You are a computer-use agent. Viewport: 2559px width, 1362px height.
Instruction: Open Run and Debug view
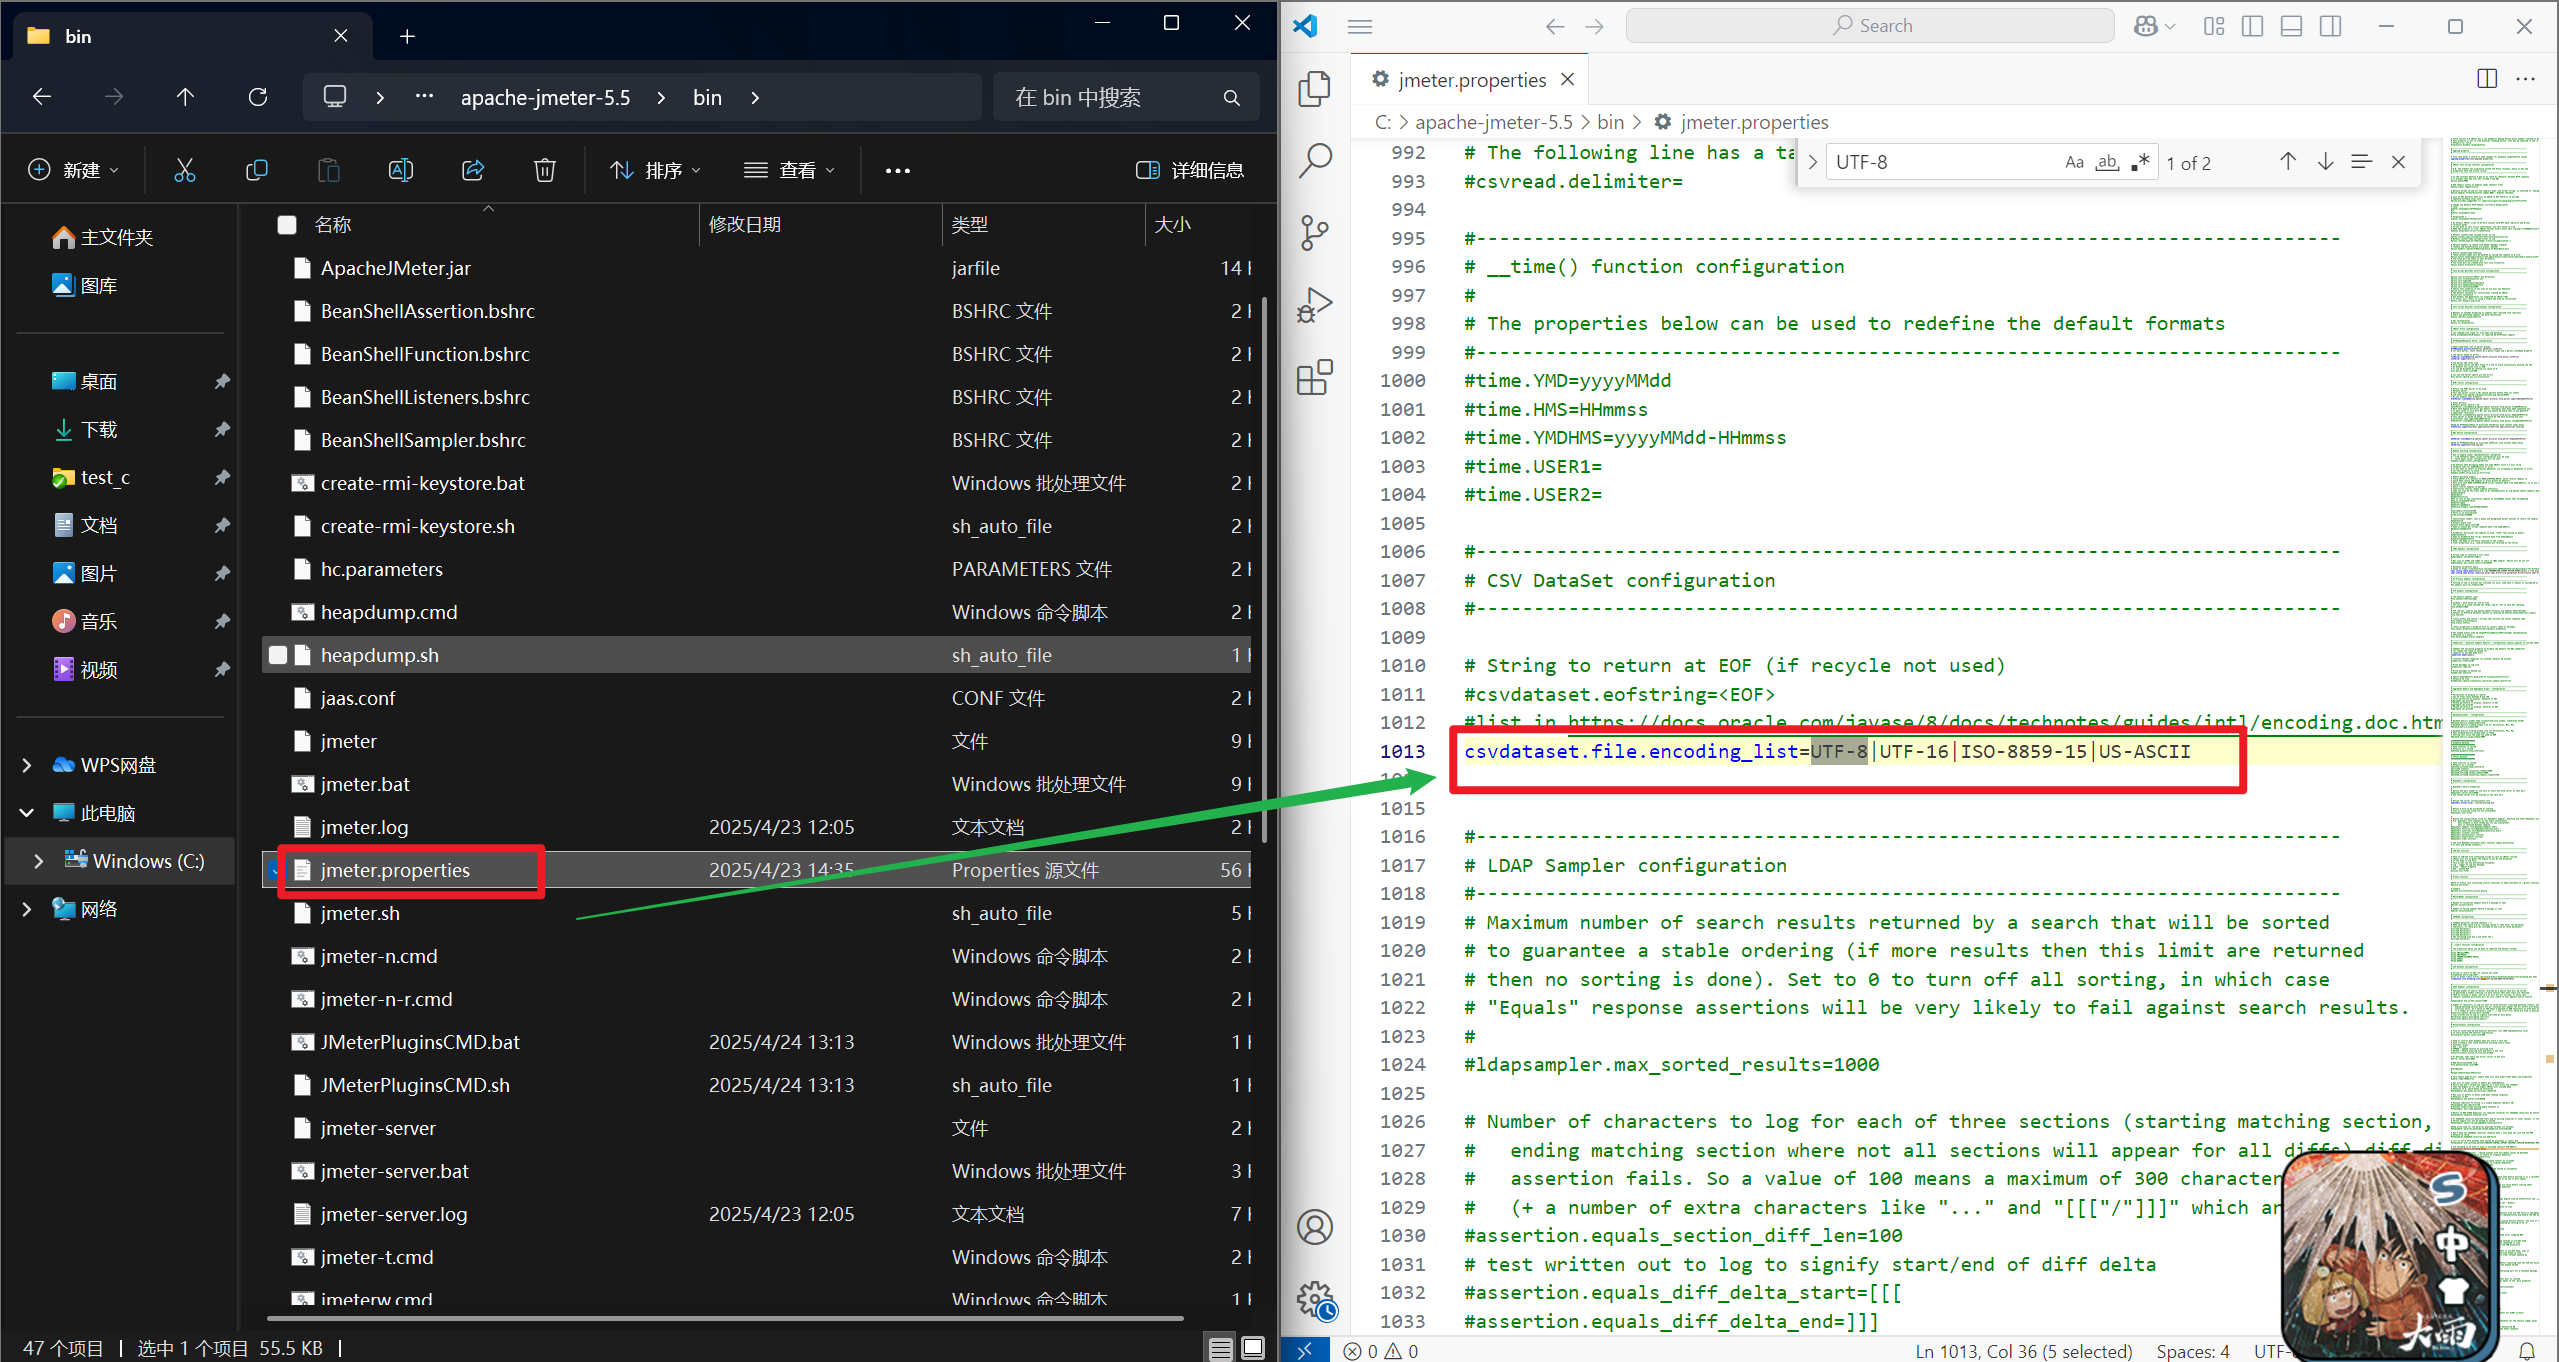coord(1314,305)
